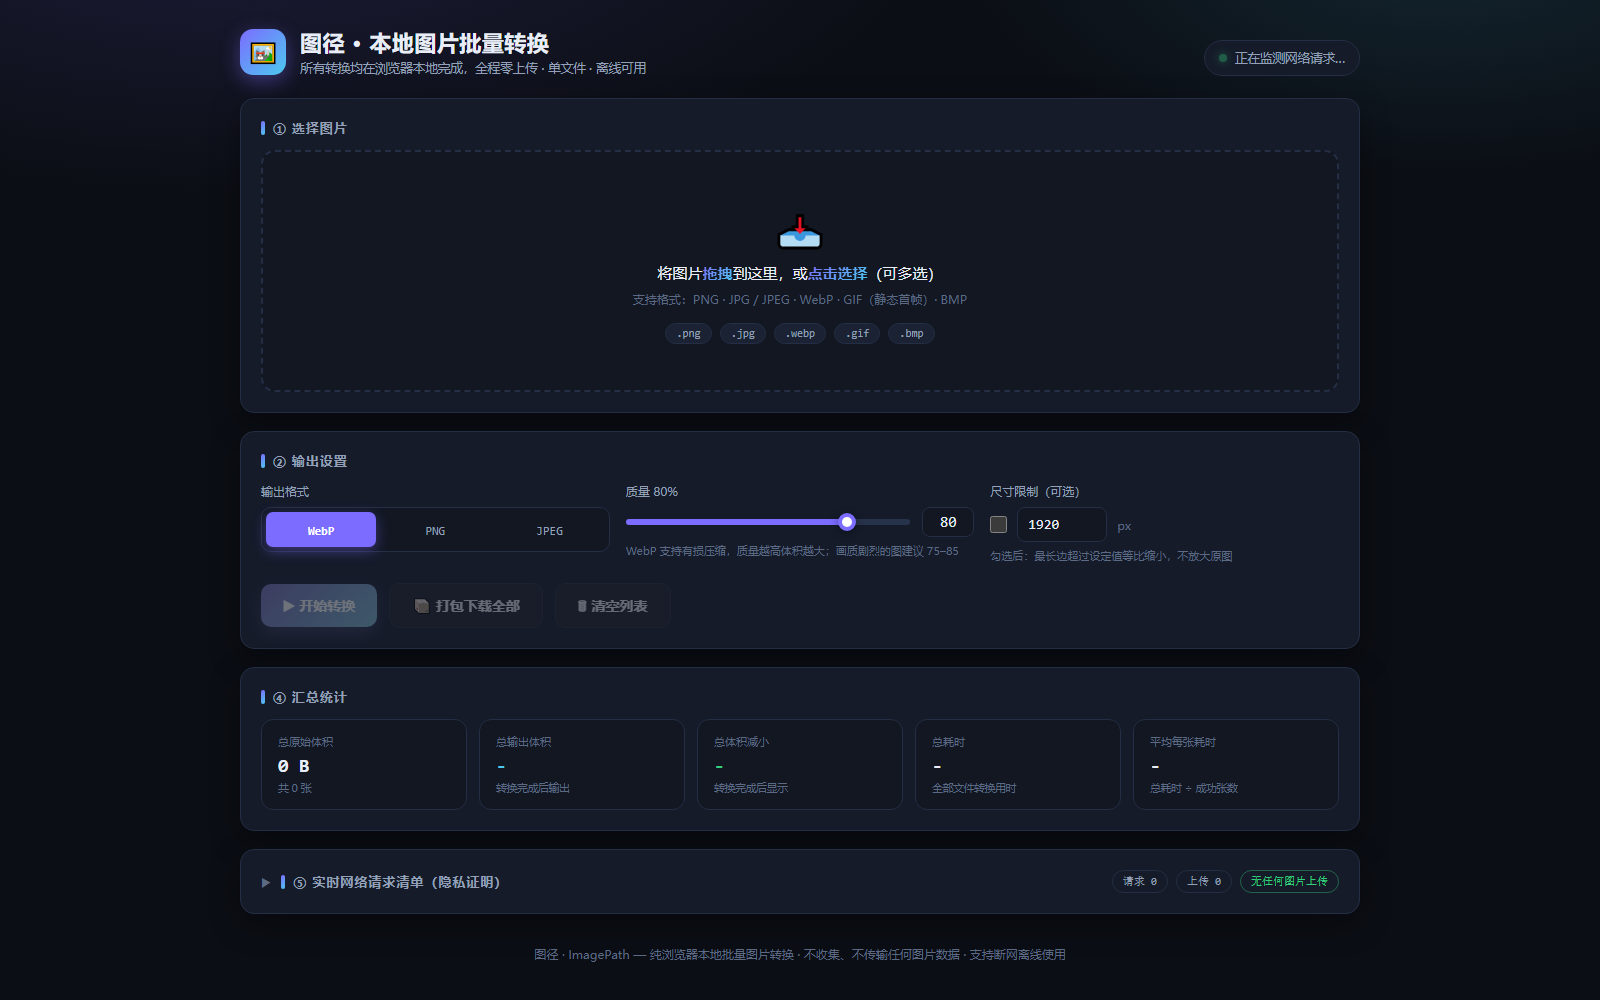Click the 清空列表 button

click(x=612, y=606)
